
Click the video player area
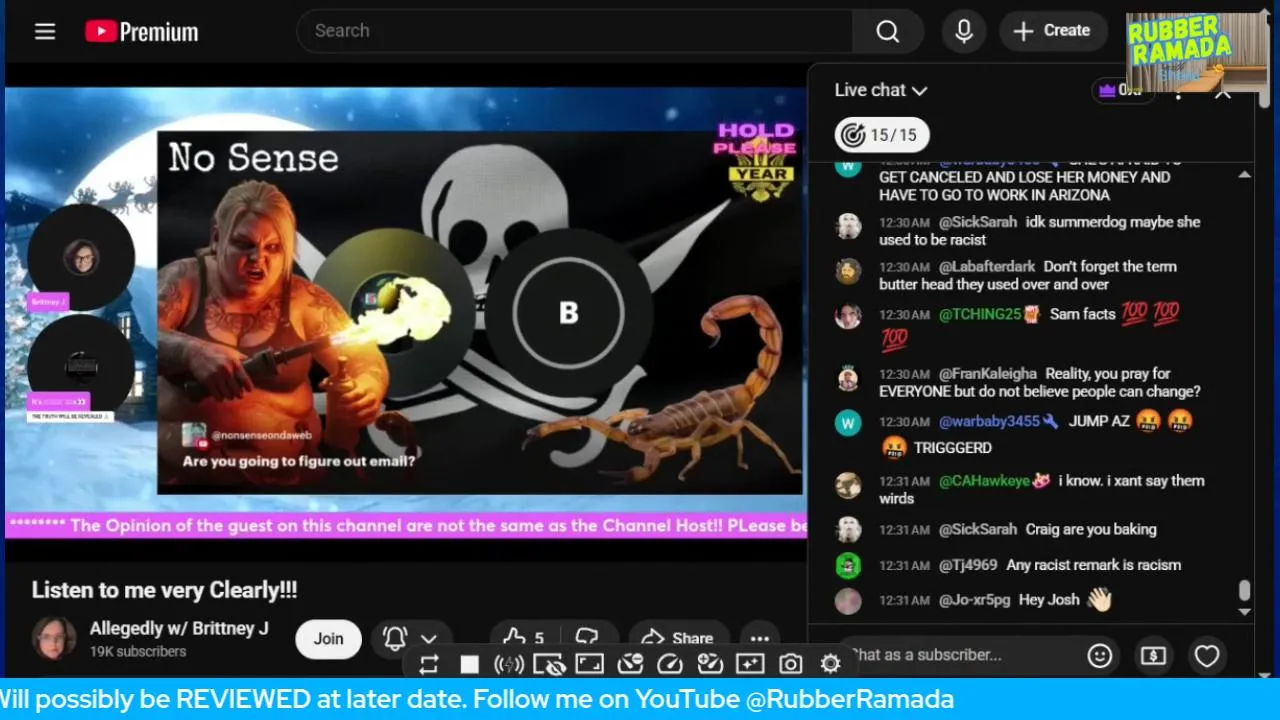(x=406, y=313)
